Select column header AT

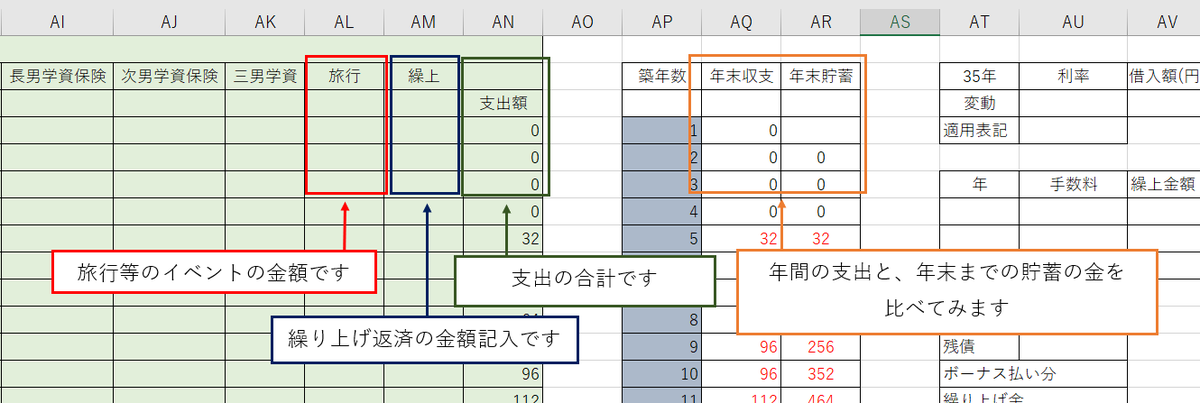pos(980,21)
